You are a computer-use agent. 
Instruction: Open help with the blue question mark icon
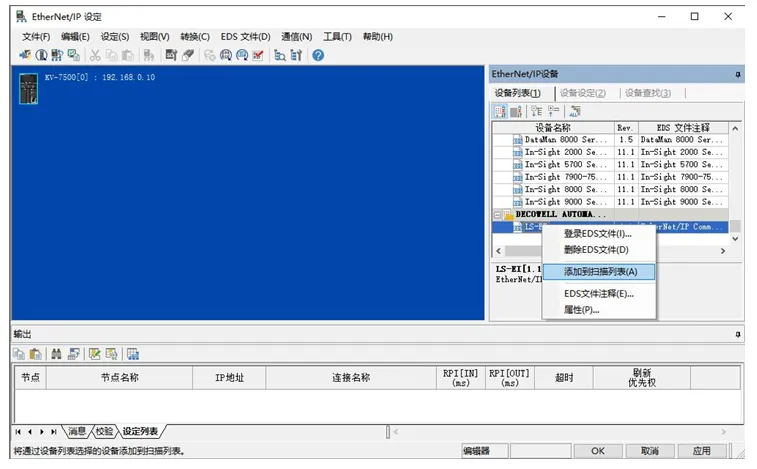coord(318,56)
